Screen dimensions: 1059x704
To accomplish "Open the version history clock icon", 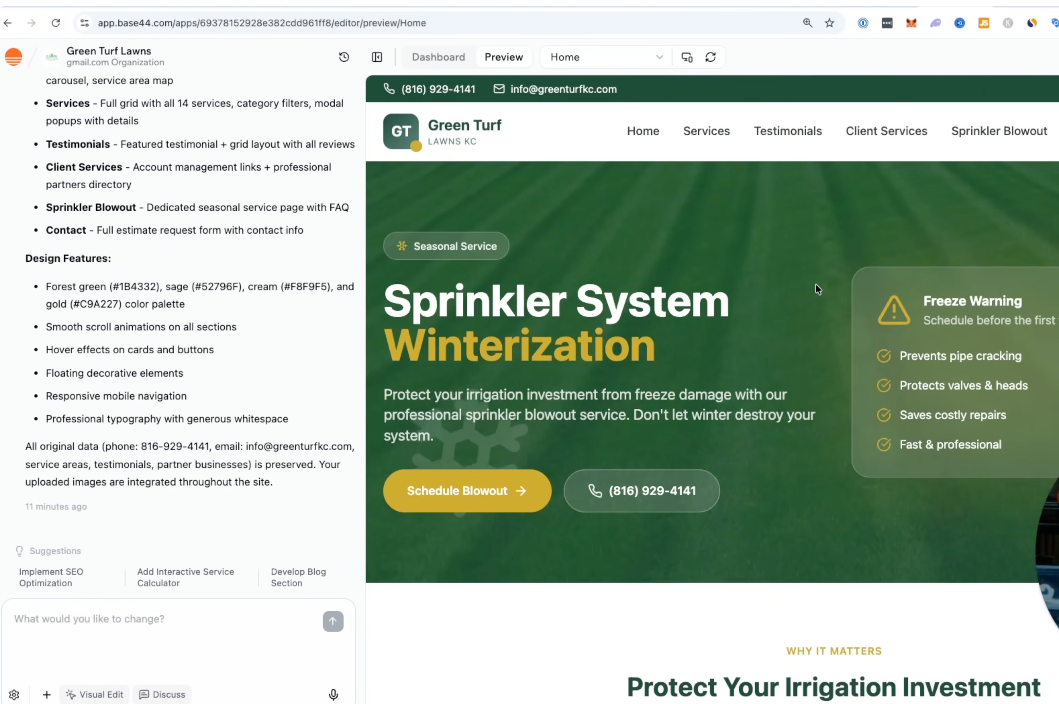I will (344, 57).
